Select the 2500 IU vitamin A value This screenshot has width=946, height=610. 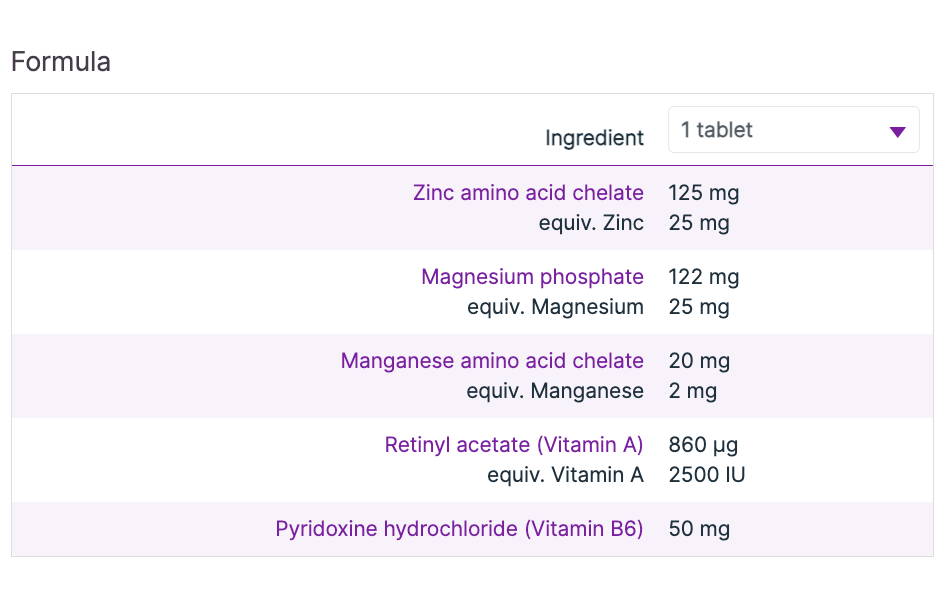pyautogui.click(x=707, y=475)
